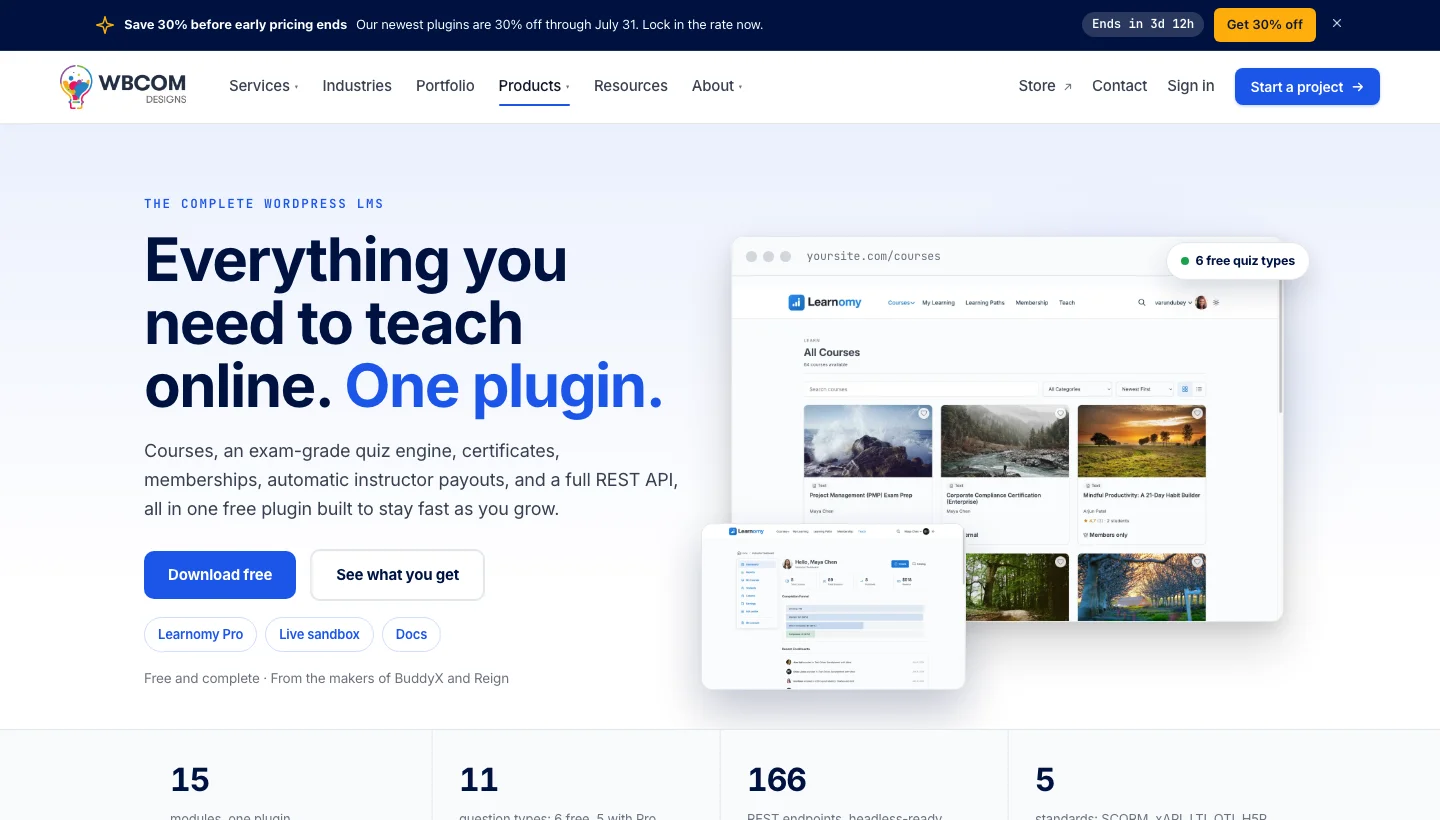
Task: Click the Members only label on the Mindful course
Action: 1108,535
